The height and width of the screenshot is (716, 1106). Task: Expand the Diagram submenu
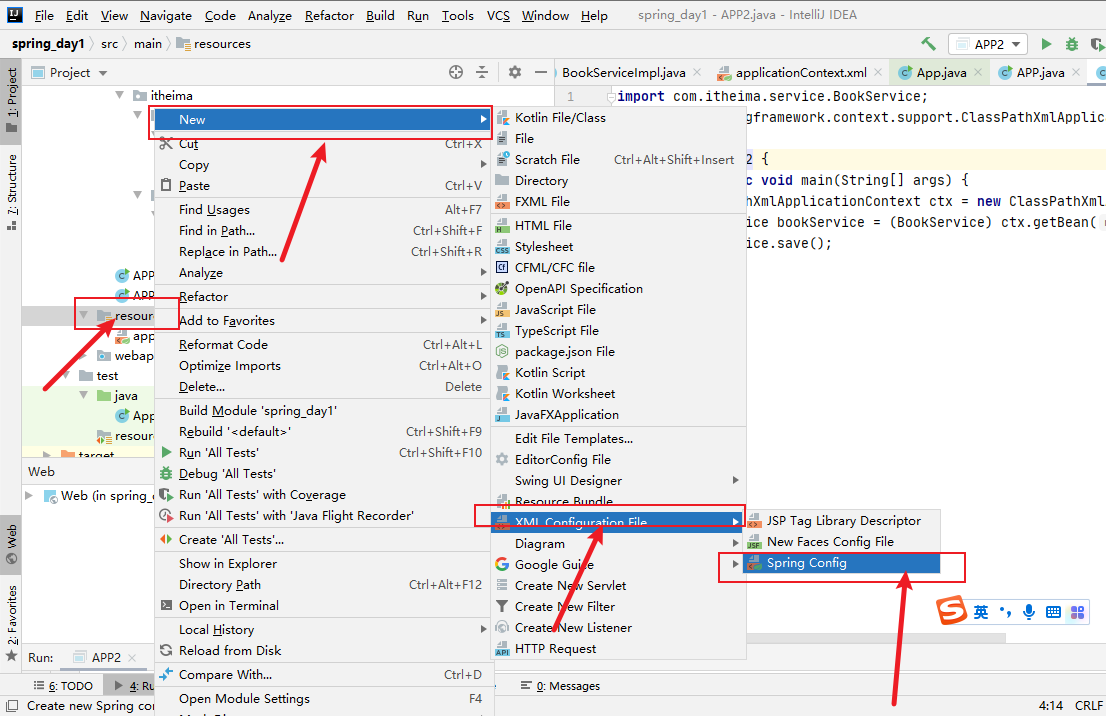click(x=619, y=544)
